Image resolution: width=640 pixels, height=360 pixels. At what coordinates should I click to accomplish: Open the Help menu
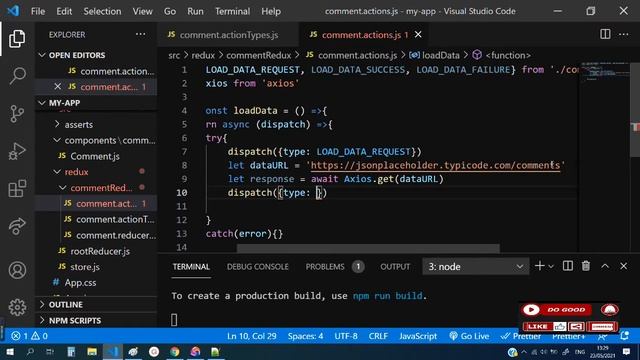pos(271,11)
